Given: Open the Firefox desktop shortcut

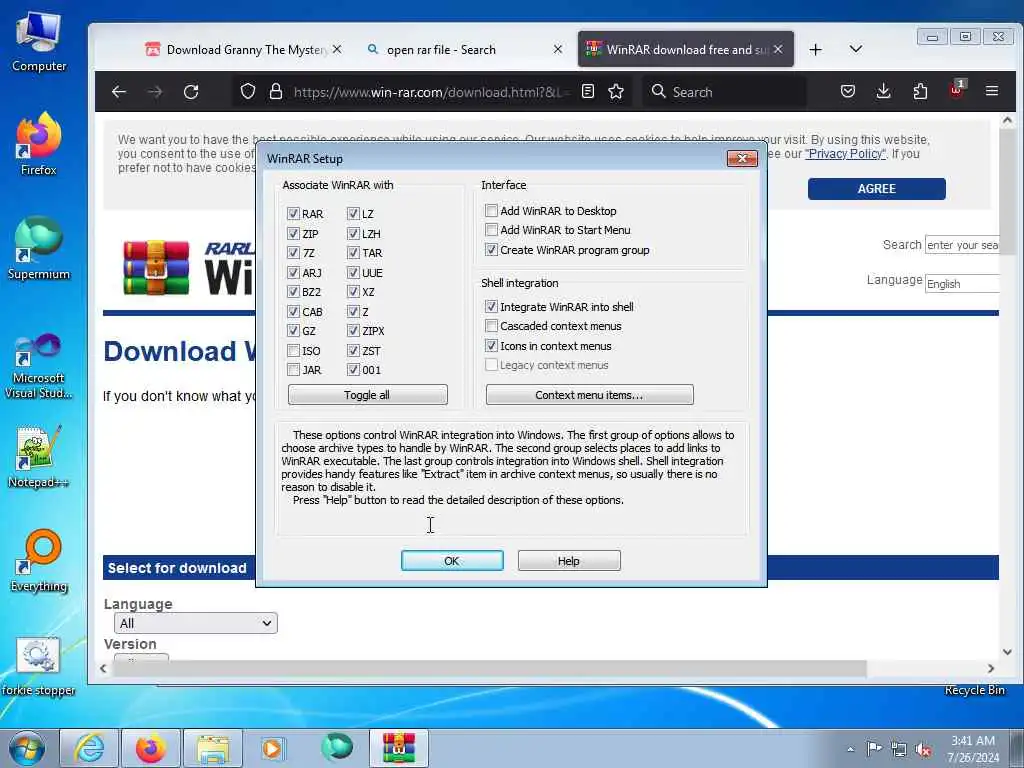Looking at the screenshot, I should 39,144.
